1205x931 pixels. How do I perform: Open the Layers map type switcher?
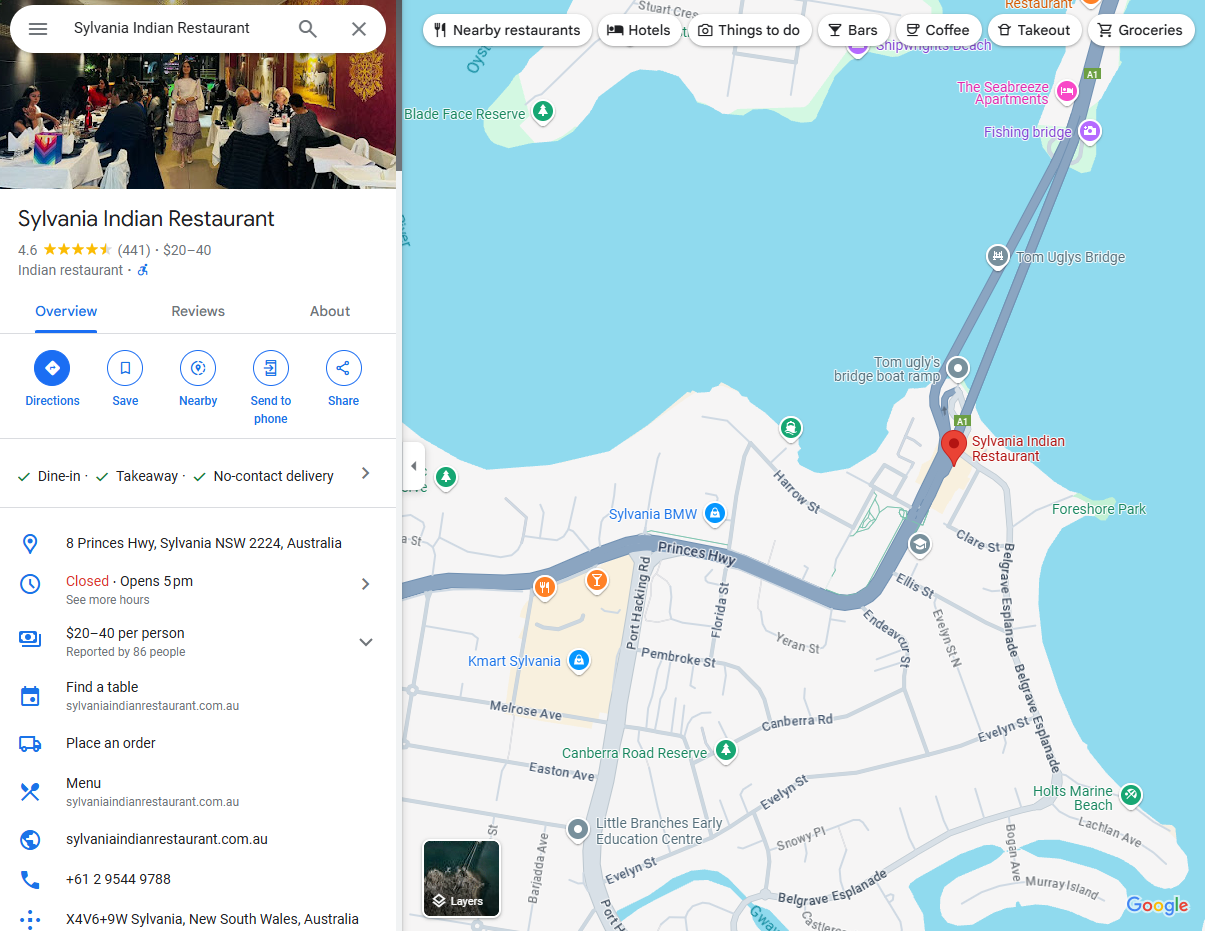[x=461, y=878]
